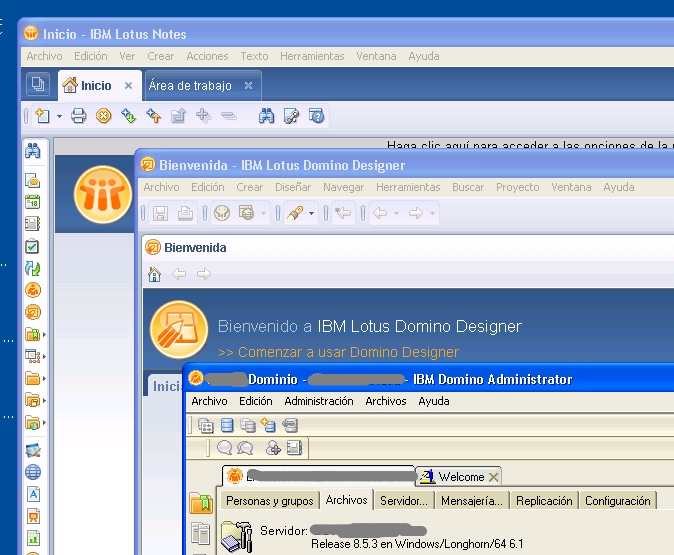Open the Diseñar menu in Domino Designer
This screenshot has height=555, width=674.
293,187
